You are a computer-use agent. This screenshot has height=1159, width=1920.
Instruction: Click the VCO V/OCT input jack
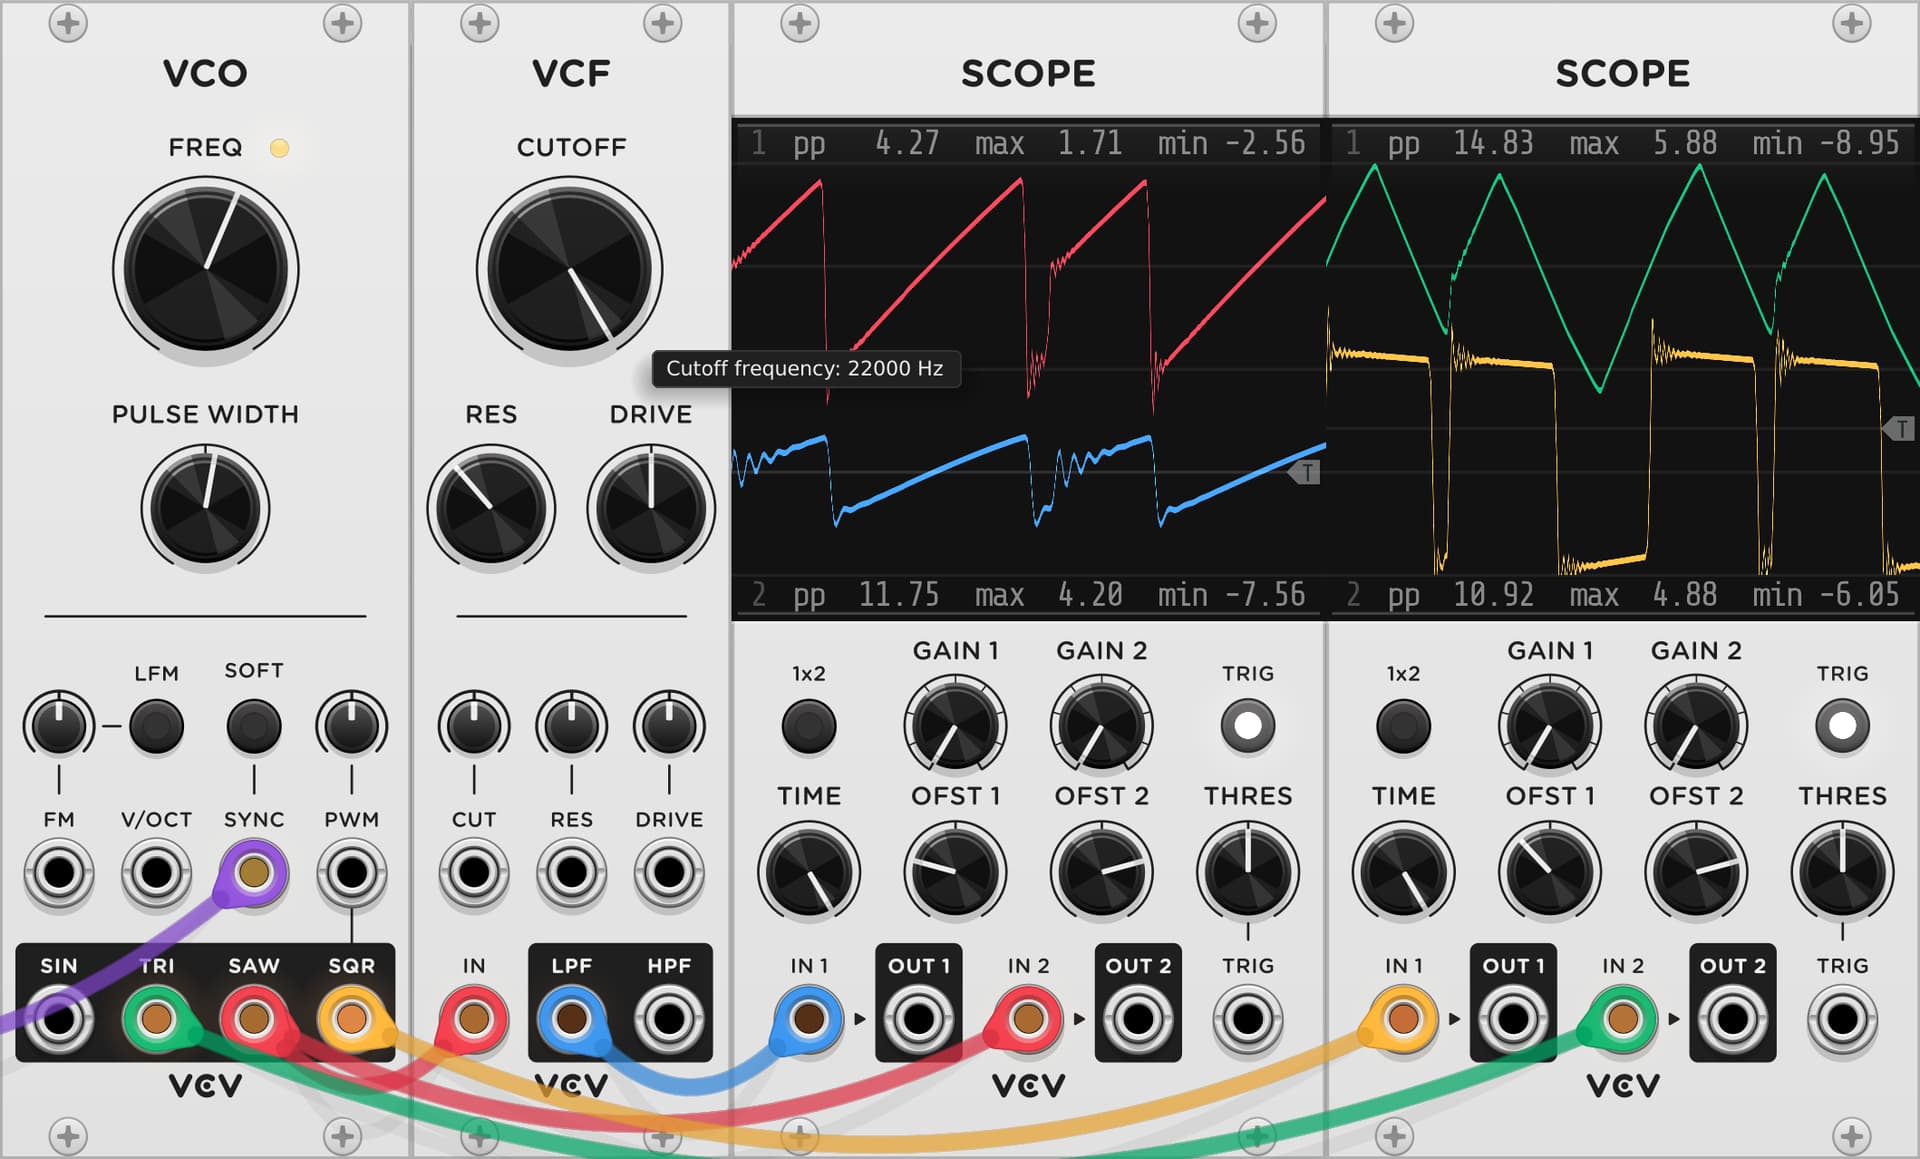(156, 873)
